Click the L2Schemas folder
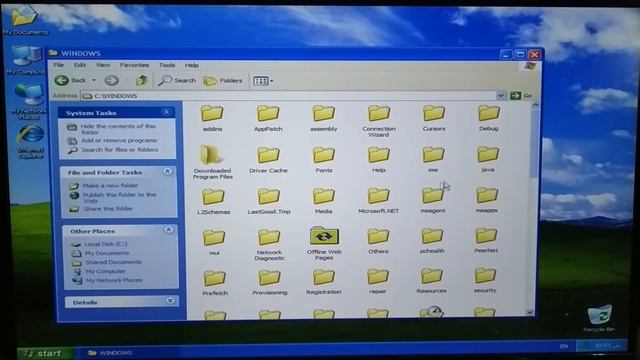640x360 pixels. [213, 201]
